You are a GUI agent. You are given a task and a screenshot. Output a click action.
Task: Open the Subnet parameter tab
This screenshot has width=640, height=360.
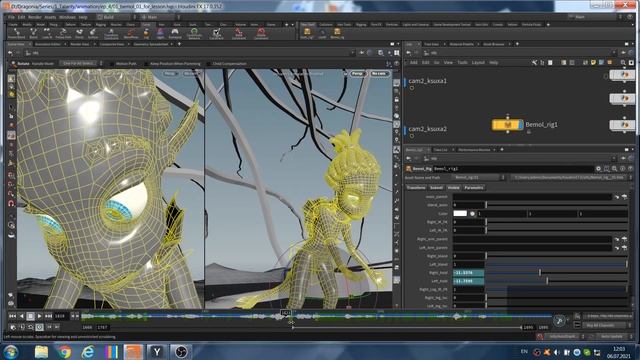click(x=436, y=187)
